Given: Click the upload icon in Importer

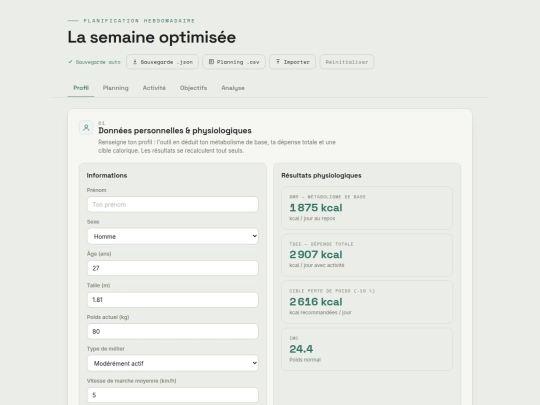Looking at the screenshot, I should [x=278, y=62].
